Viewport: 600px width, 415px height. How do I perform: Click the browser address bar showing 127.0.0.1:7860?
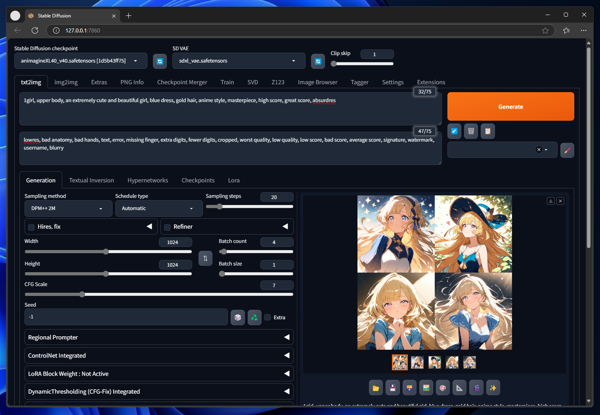coord(300,31)
